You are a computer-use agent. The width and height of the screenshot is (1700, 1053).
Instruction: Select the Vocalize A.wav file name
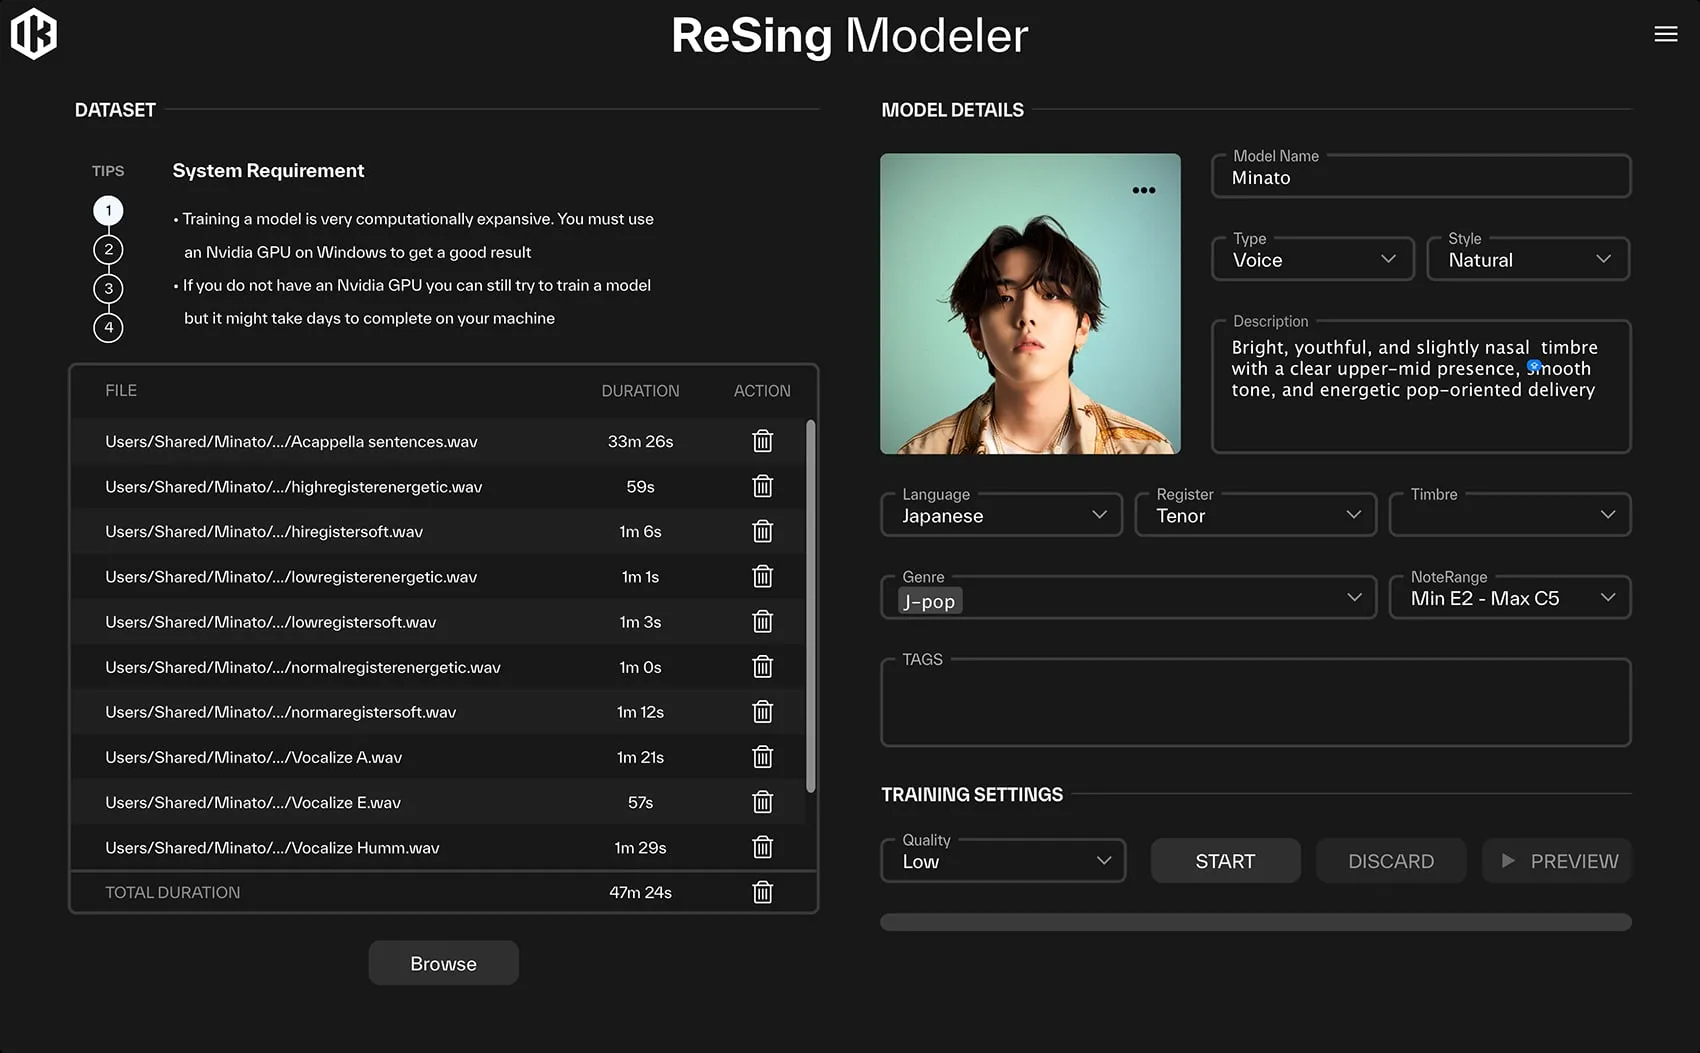(254, 757)
